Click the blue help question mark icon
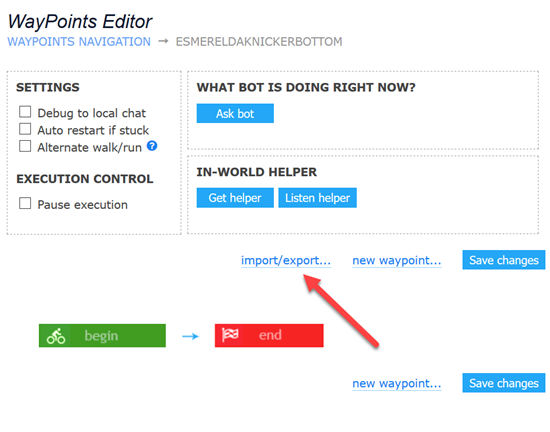The image size is (550, 432). click(152, 146)
